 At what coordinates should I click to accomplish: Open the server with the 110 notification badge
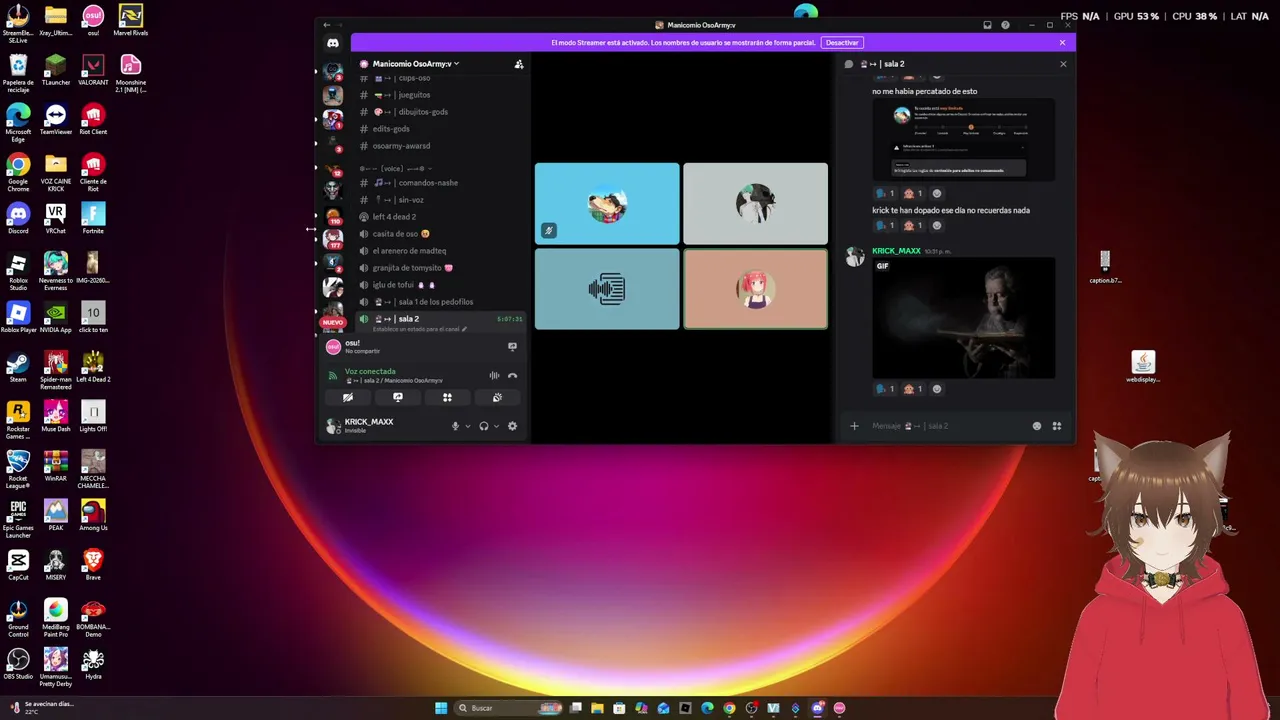click(333, 215)
